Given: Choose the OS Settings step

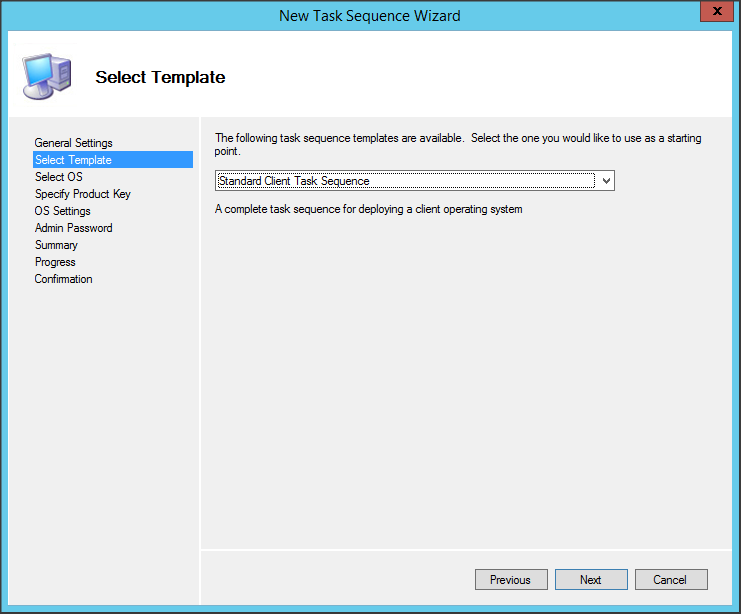Looking at the screenshot, I should [x=62, y=211].
